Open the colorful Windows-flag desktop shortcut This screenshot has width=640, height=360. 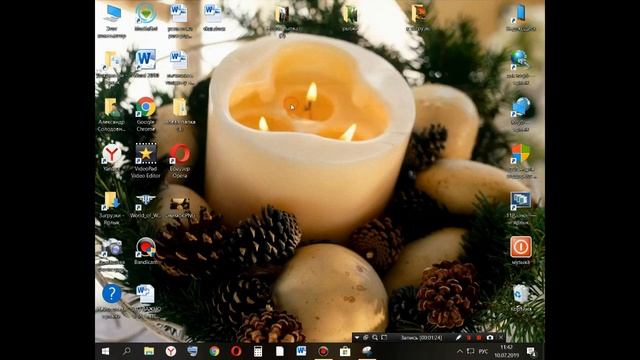click(x=521, y=161)
